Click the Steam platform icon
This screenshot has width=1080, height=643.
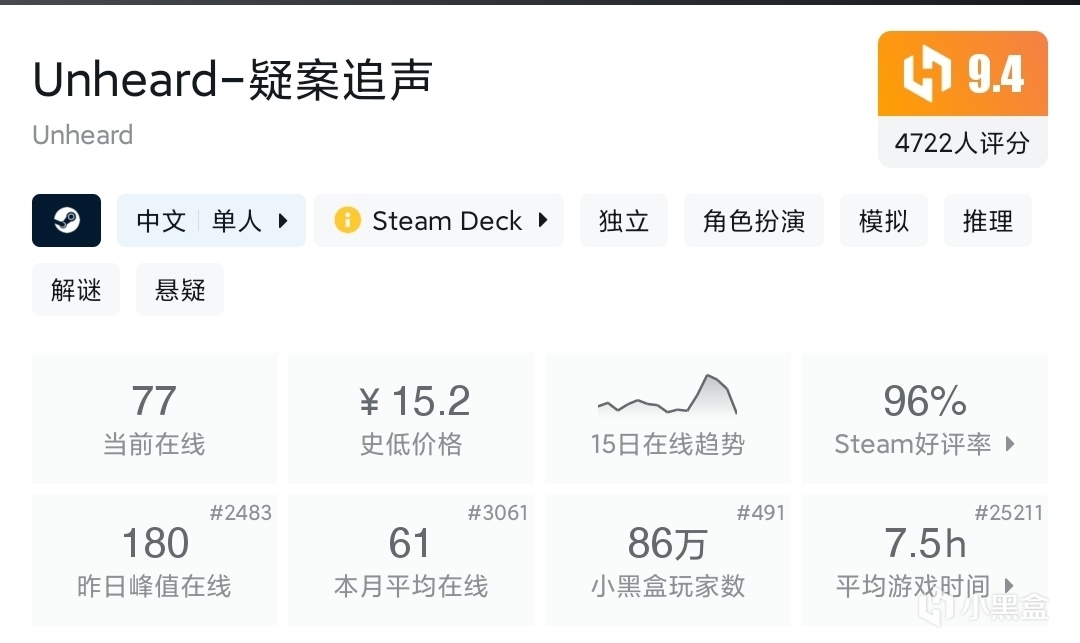[66, 221]
